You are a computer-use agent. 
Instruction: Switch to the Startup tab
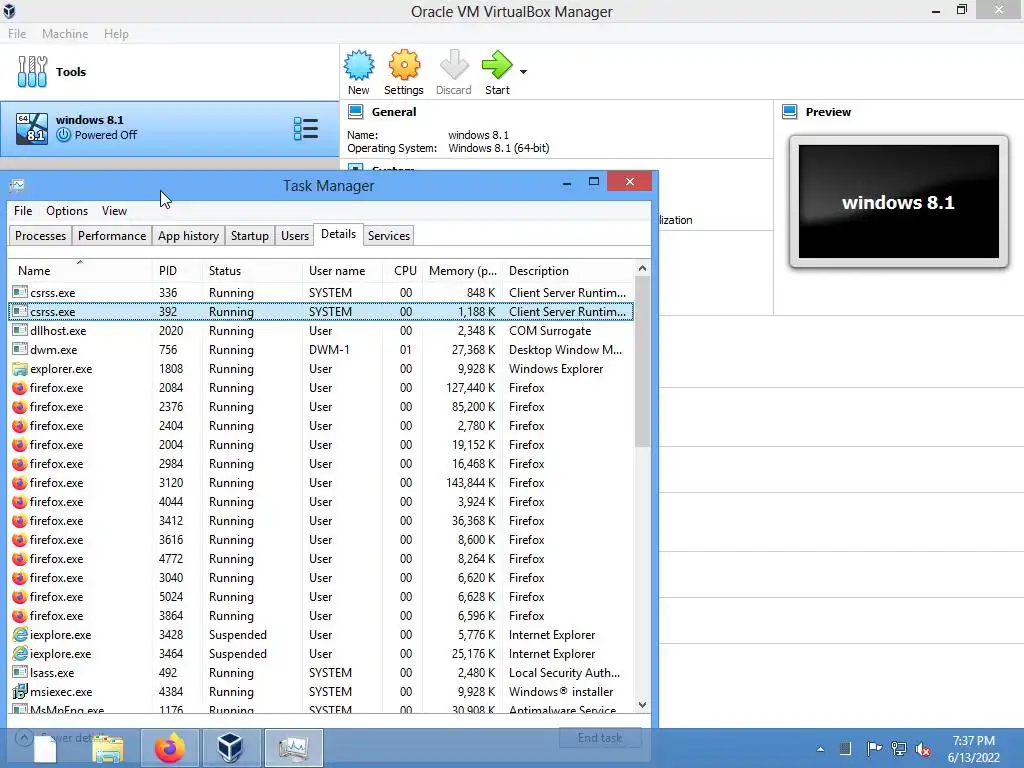pyautogui.click(x=249, y=236)
